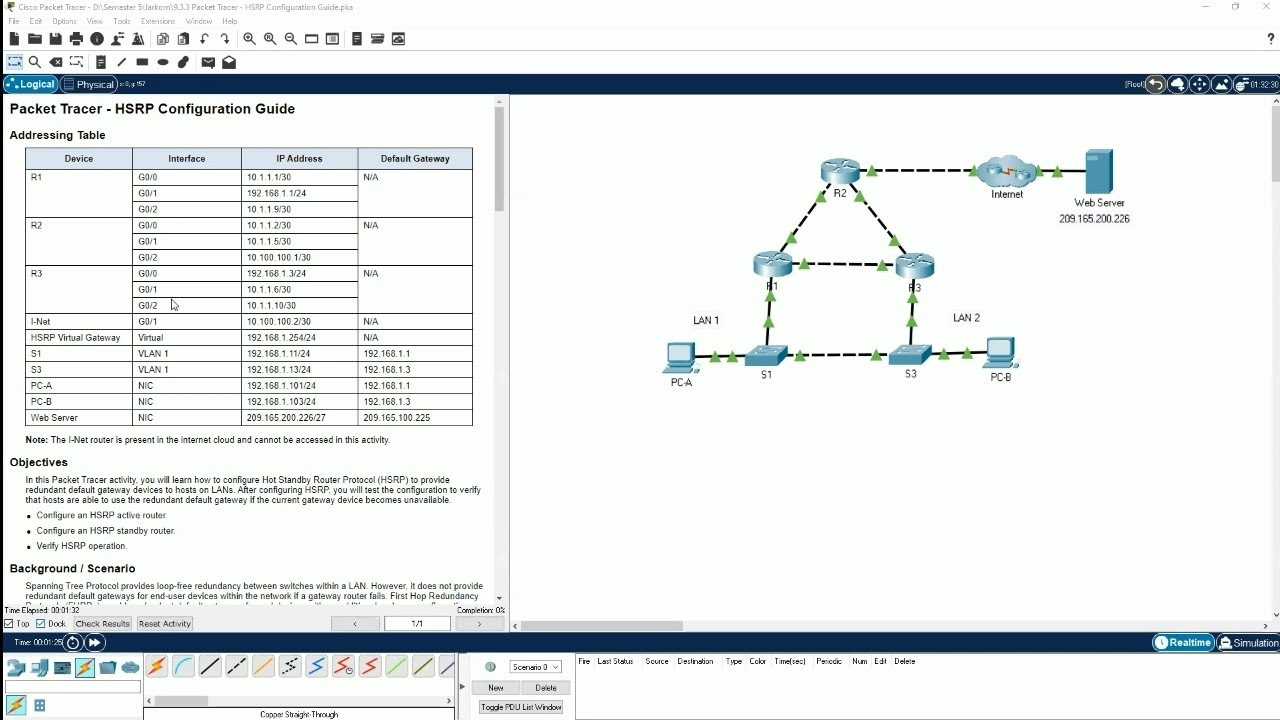
Task: Select the orange Fiber cable
Action: pyautogui.click(x=263, y=667)
